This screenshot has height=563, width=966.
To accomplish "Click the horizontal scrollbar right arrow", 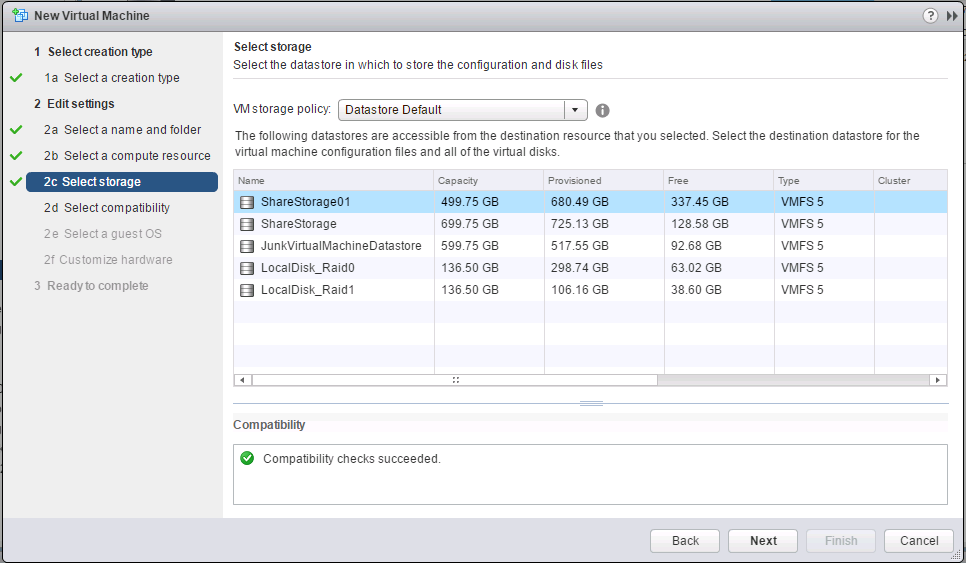I will [x=938, y=380].
